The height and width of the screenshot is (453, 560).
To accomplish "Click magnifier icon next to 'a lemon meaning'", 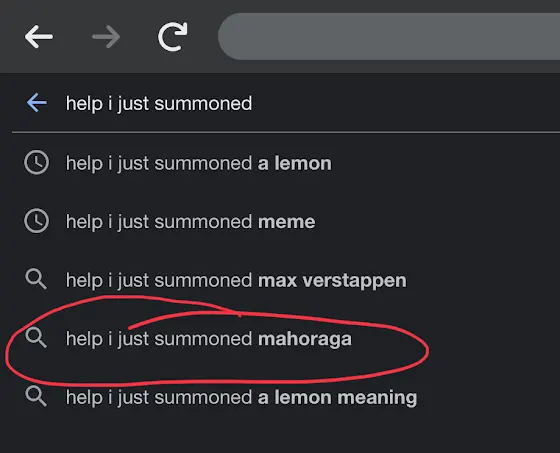I will pyautogui.click(x=36, y=397).
